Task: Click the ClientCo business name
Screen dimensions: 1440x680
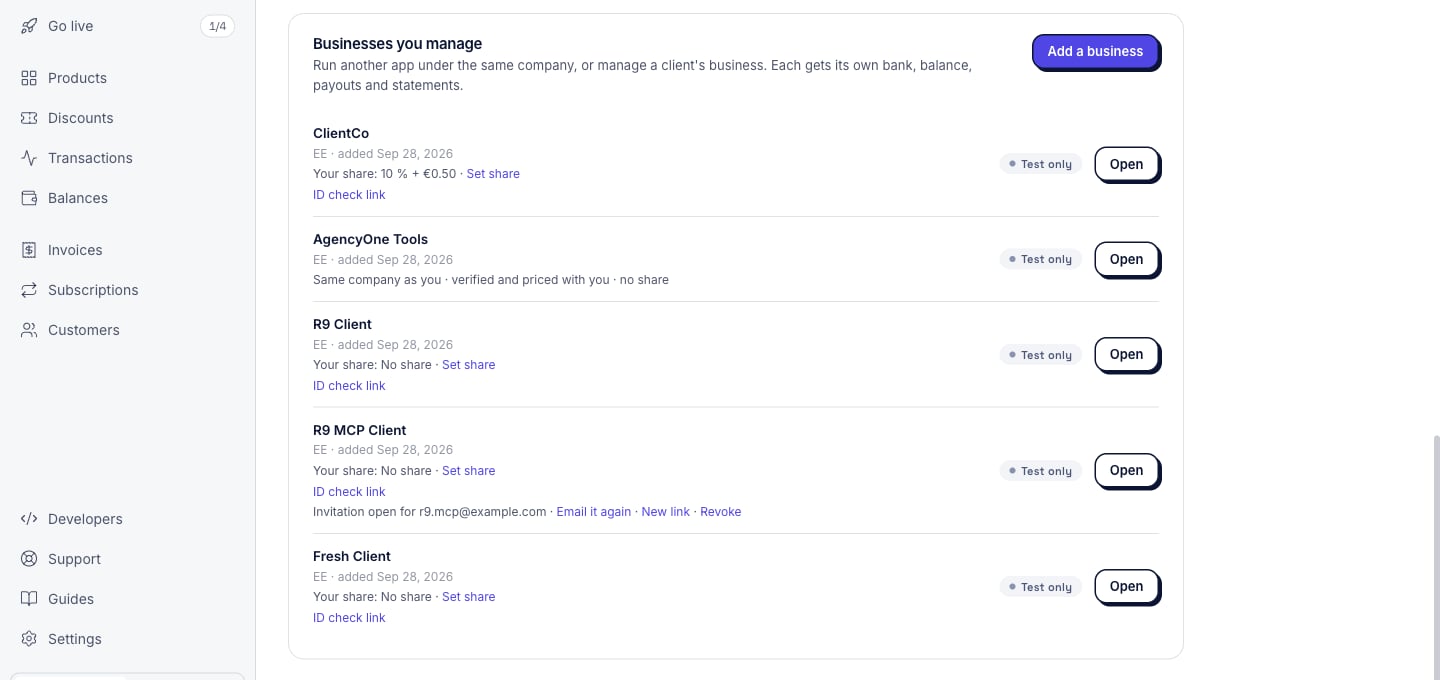Action: pyautogui.click(x=341, y=134)
